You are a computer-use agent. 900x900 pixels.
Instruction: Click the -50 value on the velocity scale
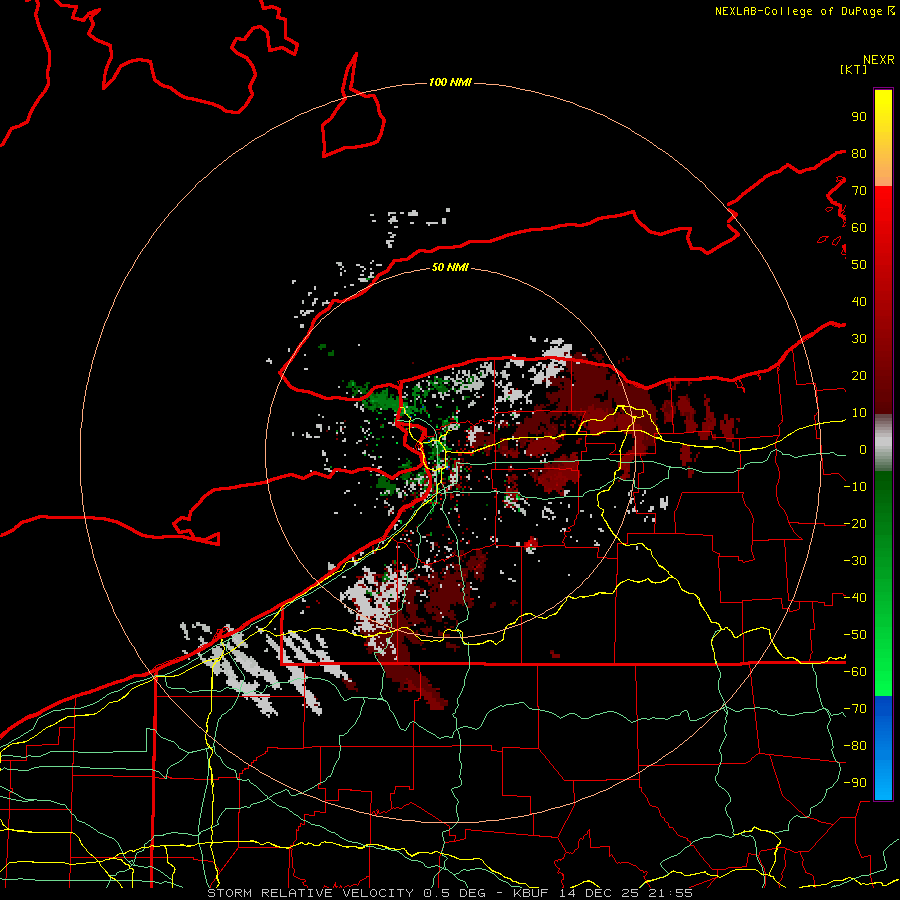[x=855, y=635]
